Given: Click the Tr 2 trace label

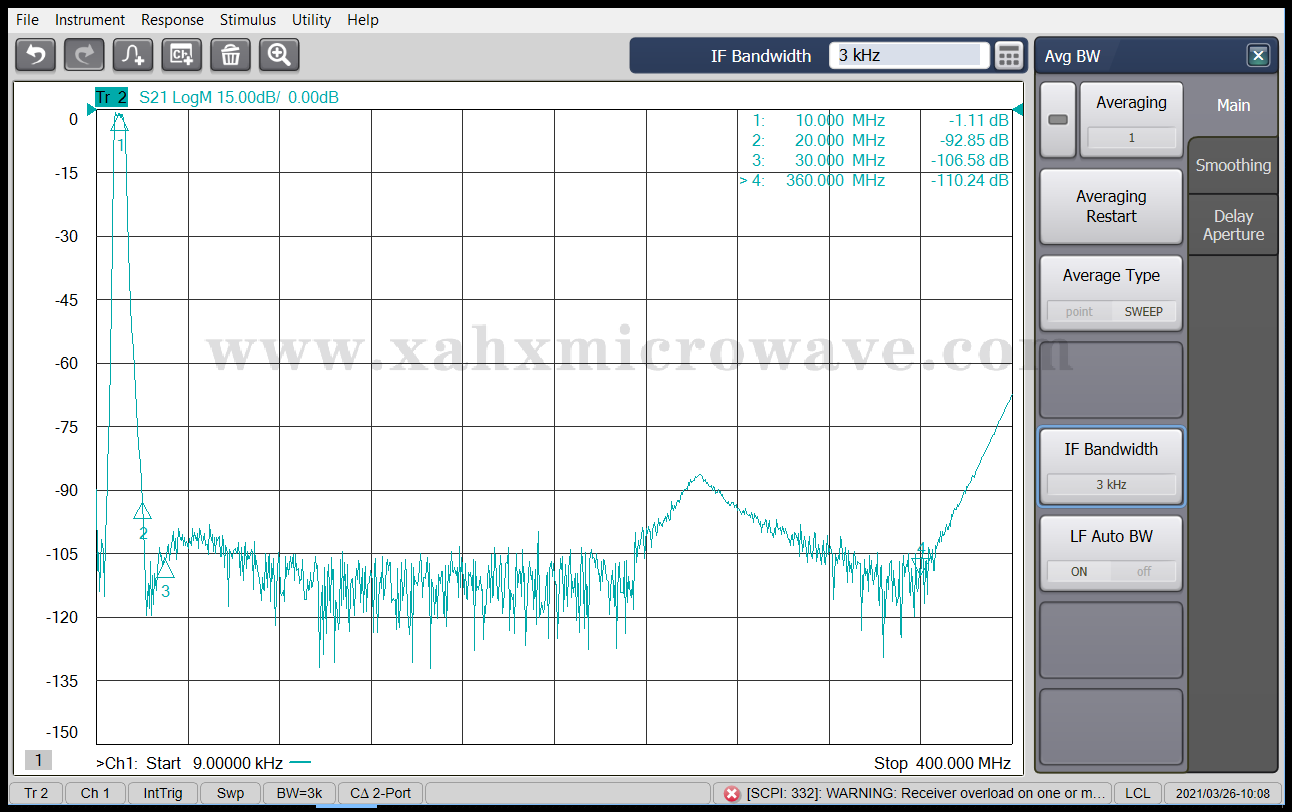Looking at the screenshot, I should coord(111,97).
